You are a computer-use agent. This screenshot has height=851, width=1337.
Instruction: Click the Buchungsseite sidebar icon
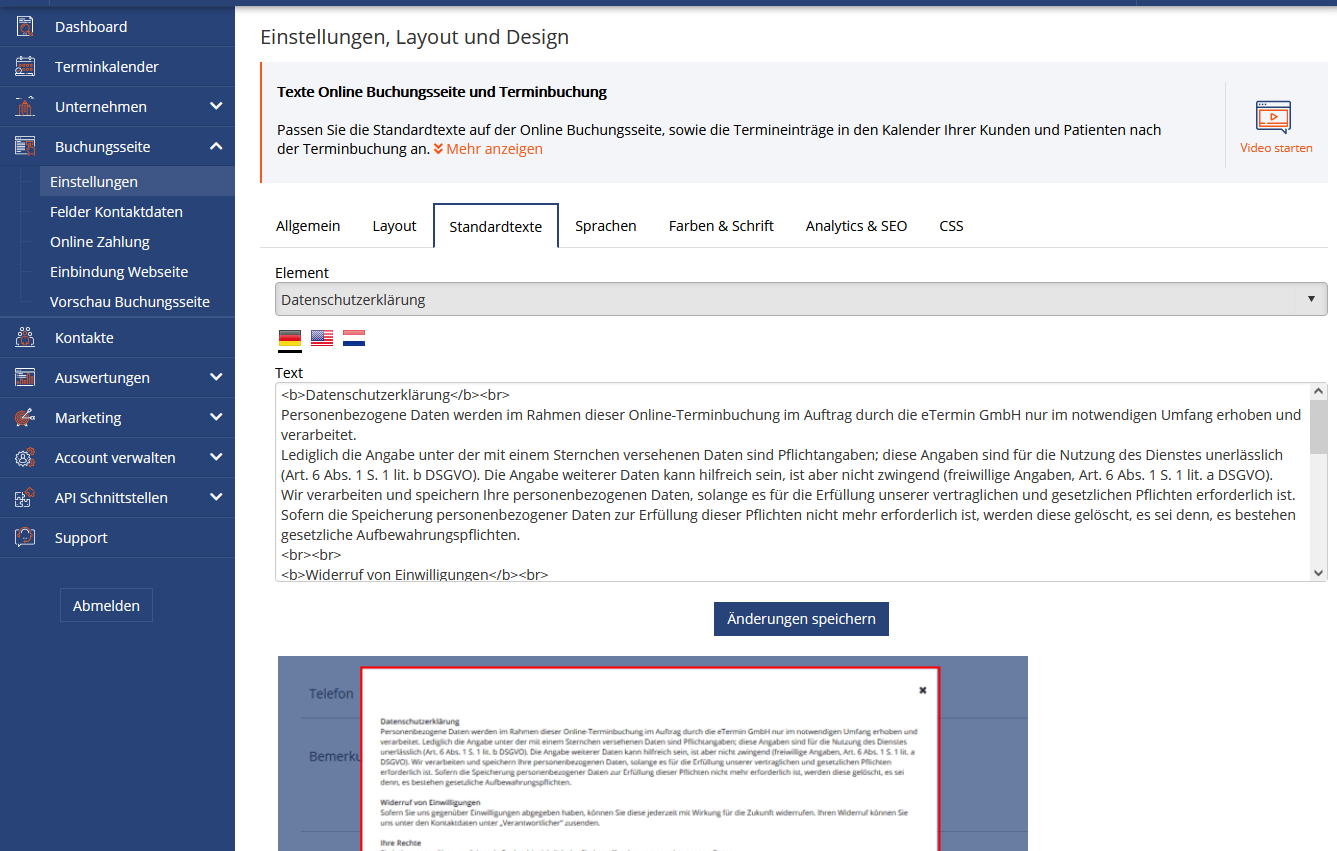25,147
